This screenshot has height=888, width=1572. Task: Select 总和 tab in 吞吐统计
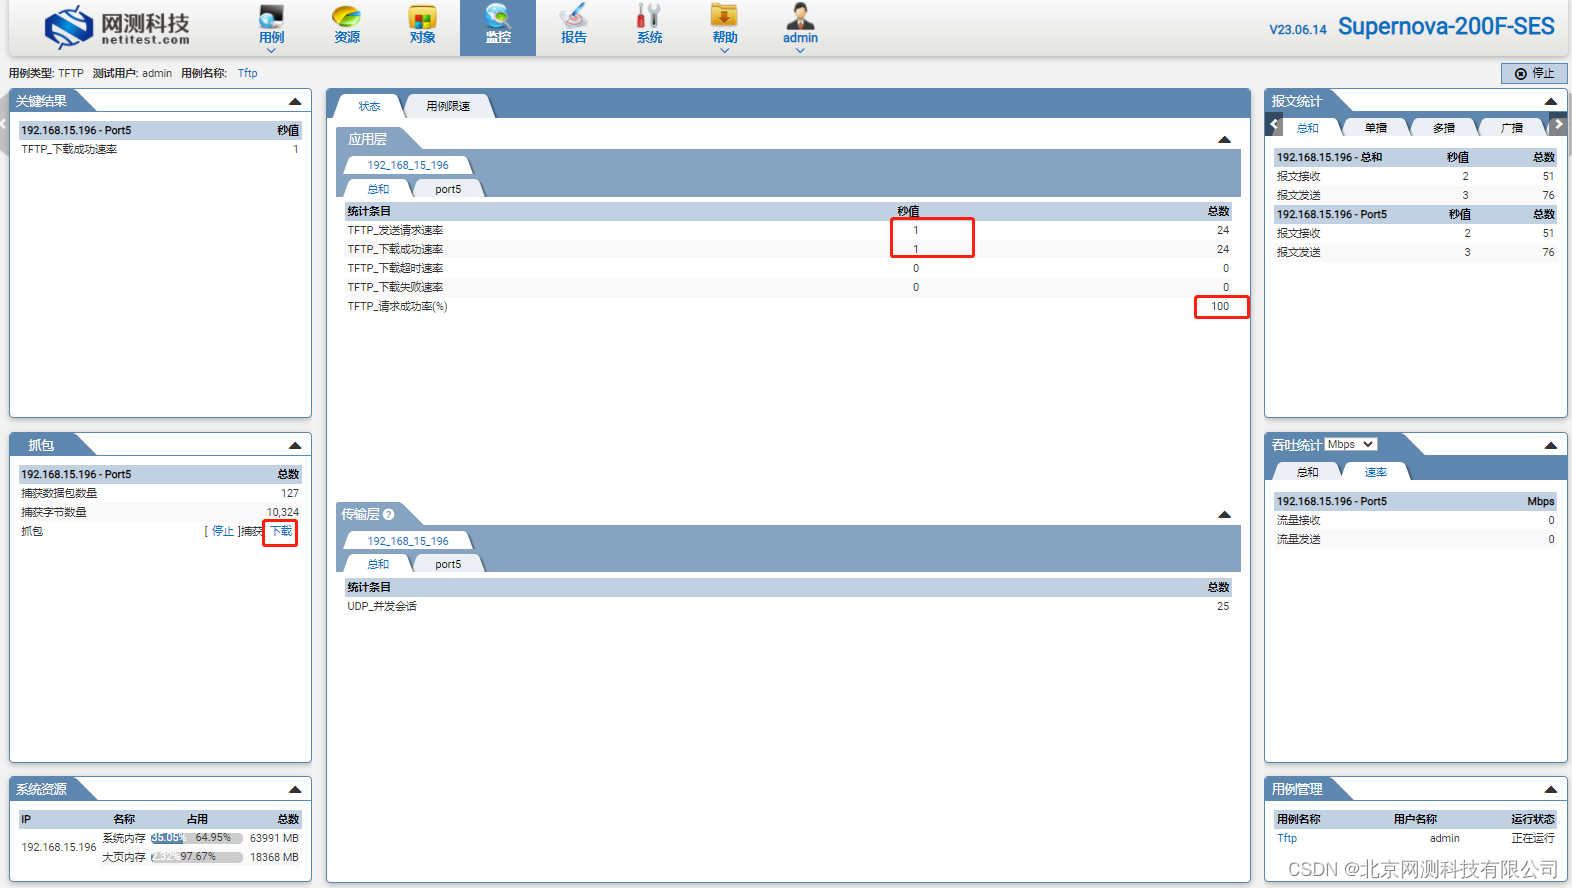[x=1307, y=472]
